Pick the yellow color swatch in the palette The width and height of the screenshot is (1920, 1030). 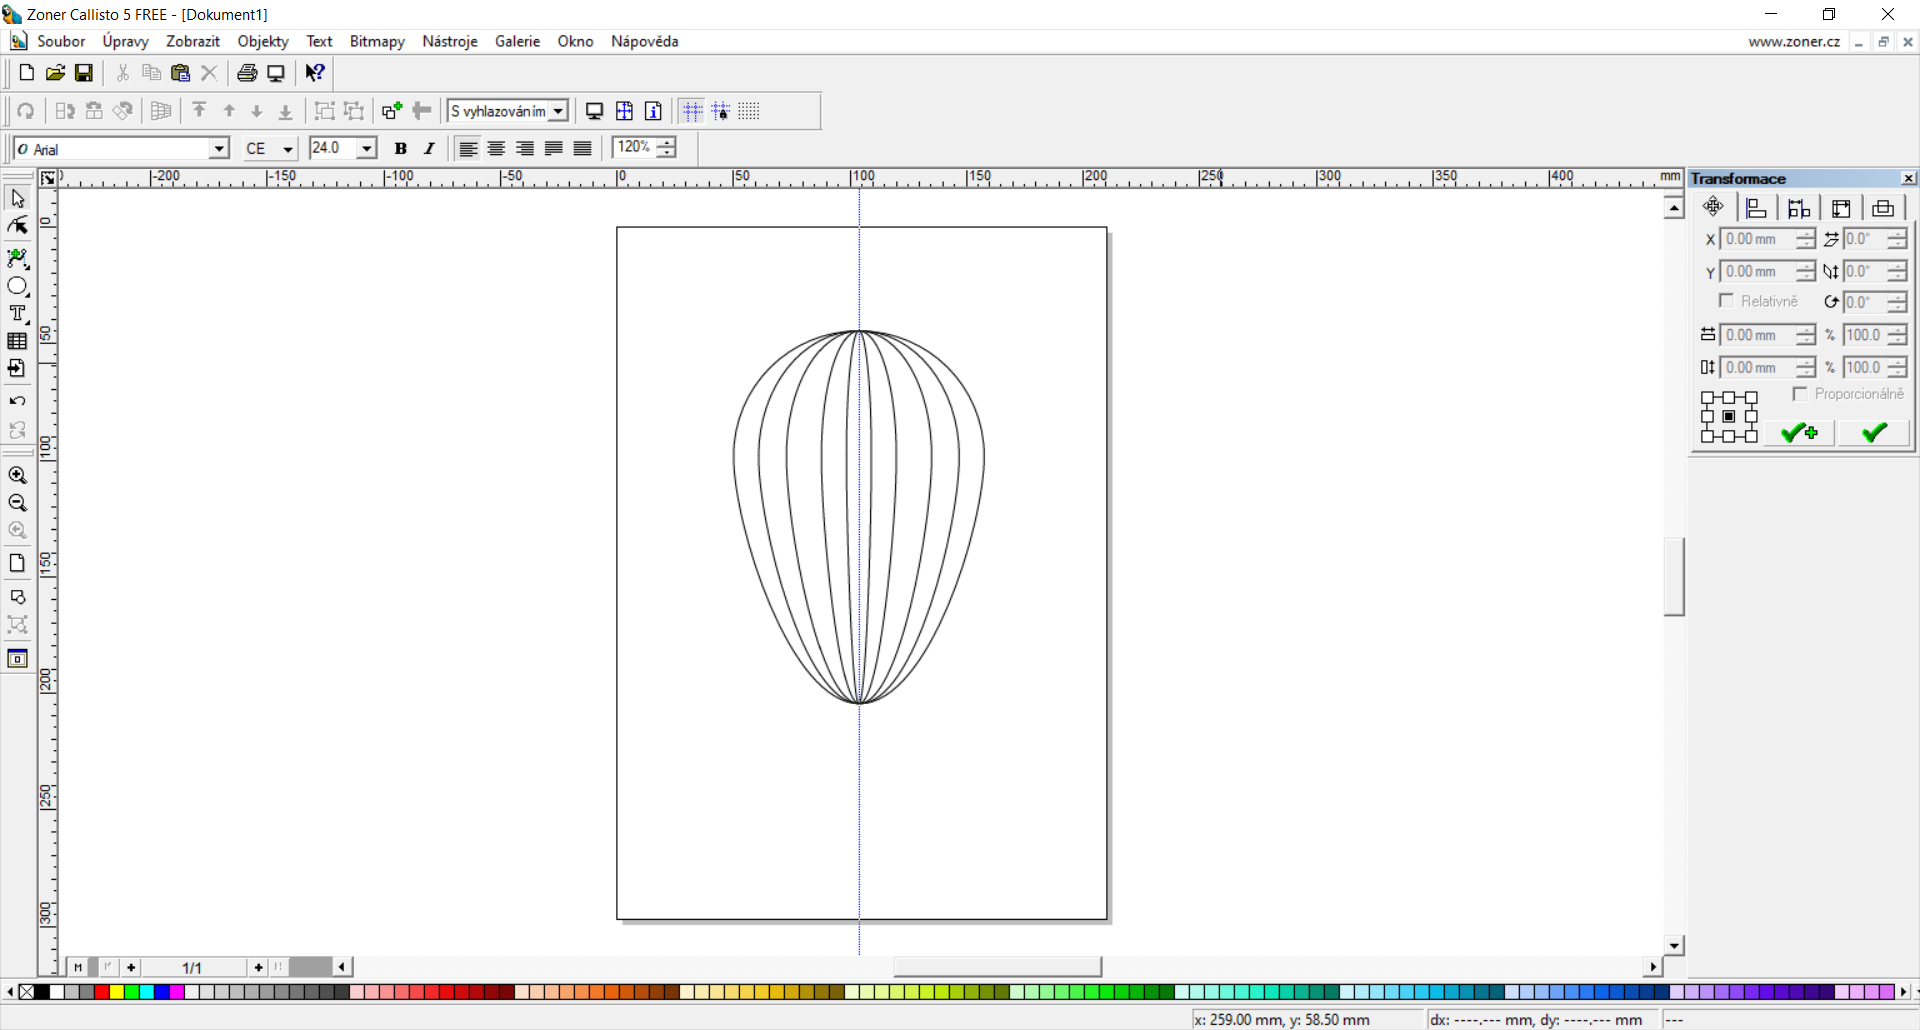coord(117,992)
